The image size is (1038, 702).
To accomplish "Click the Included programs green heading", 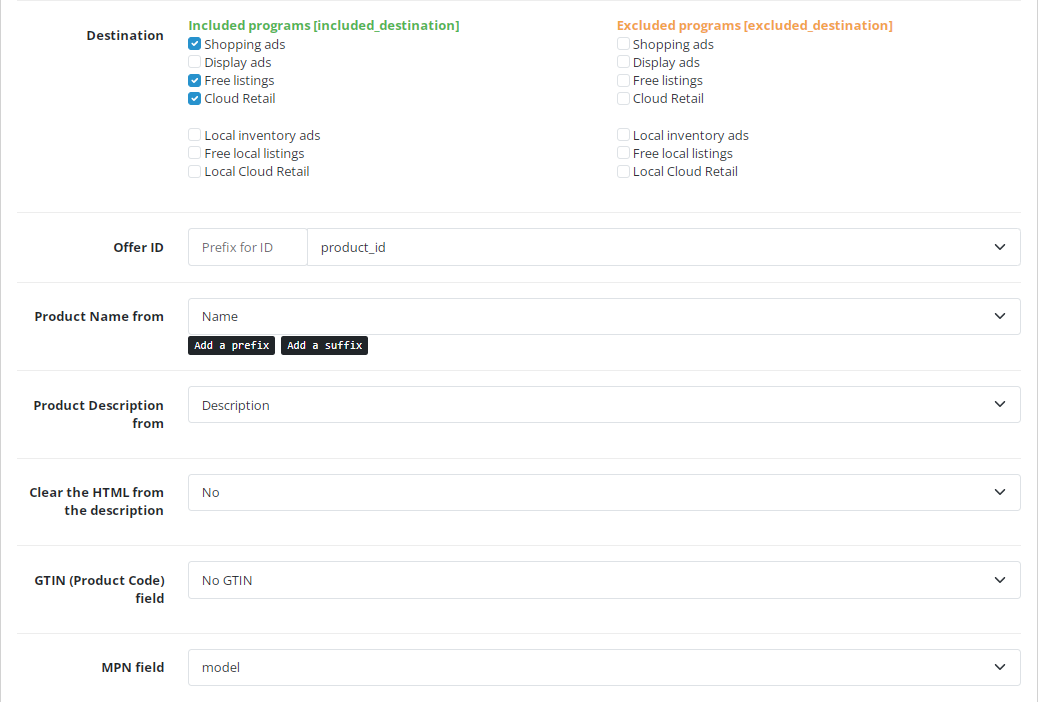I will pos(324,25).
